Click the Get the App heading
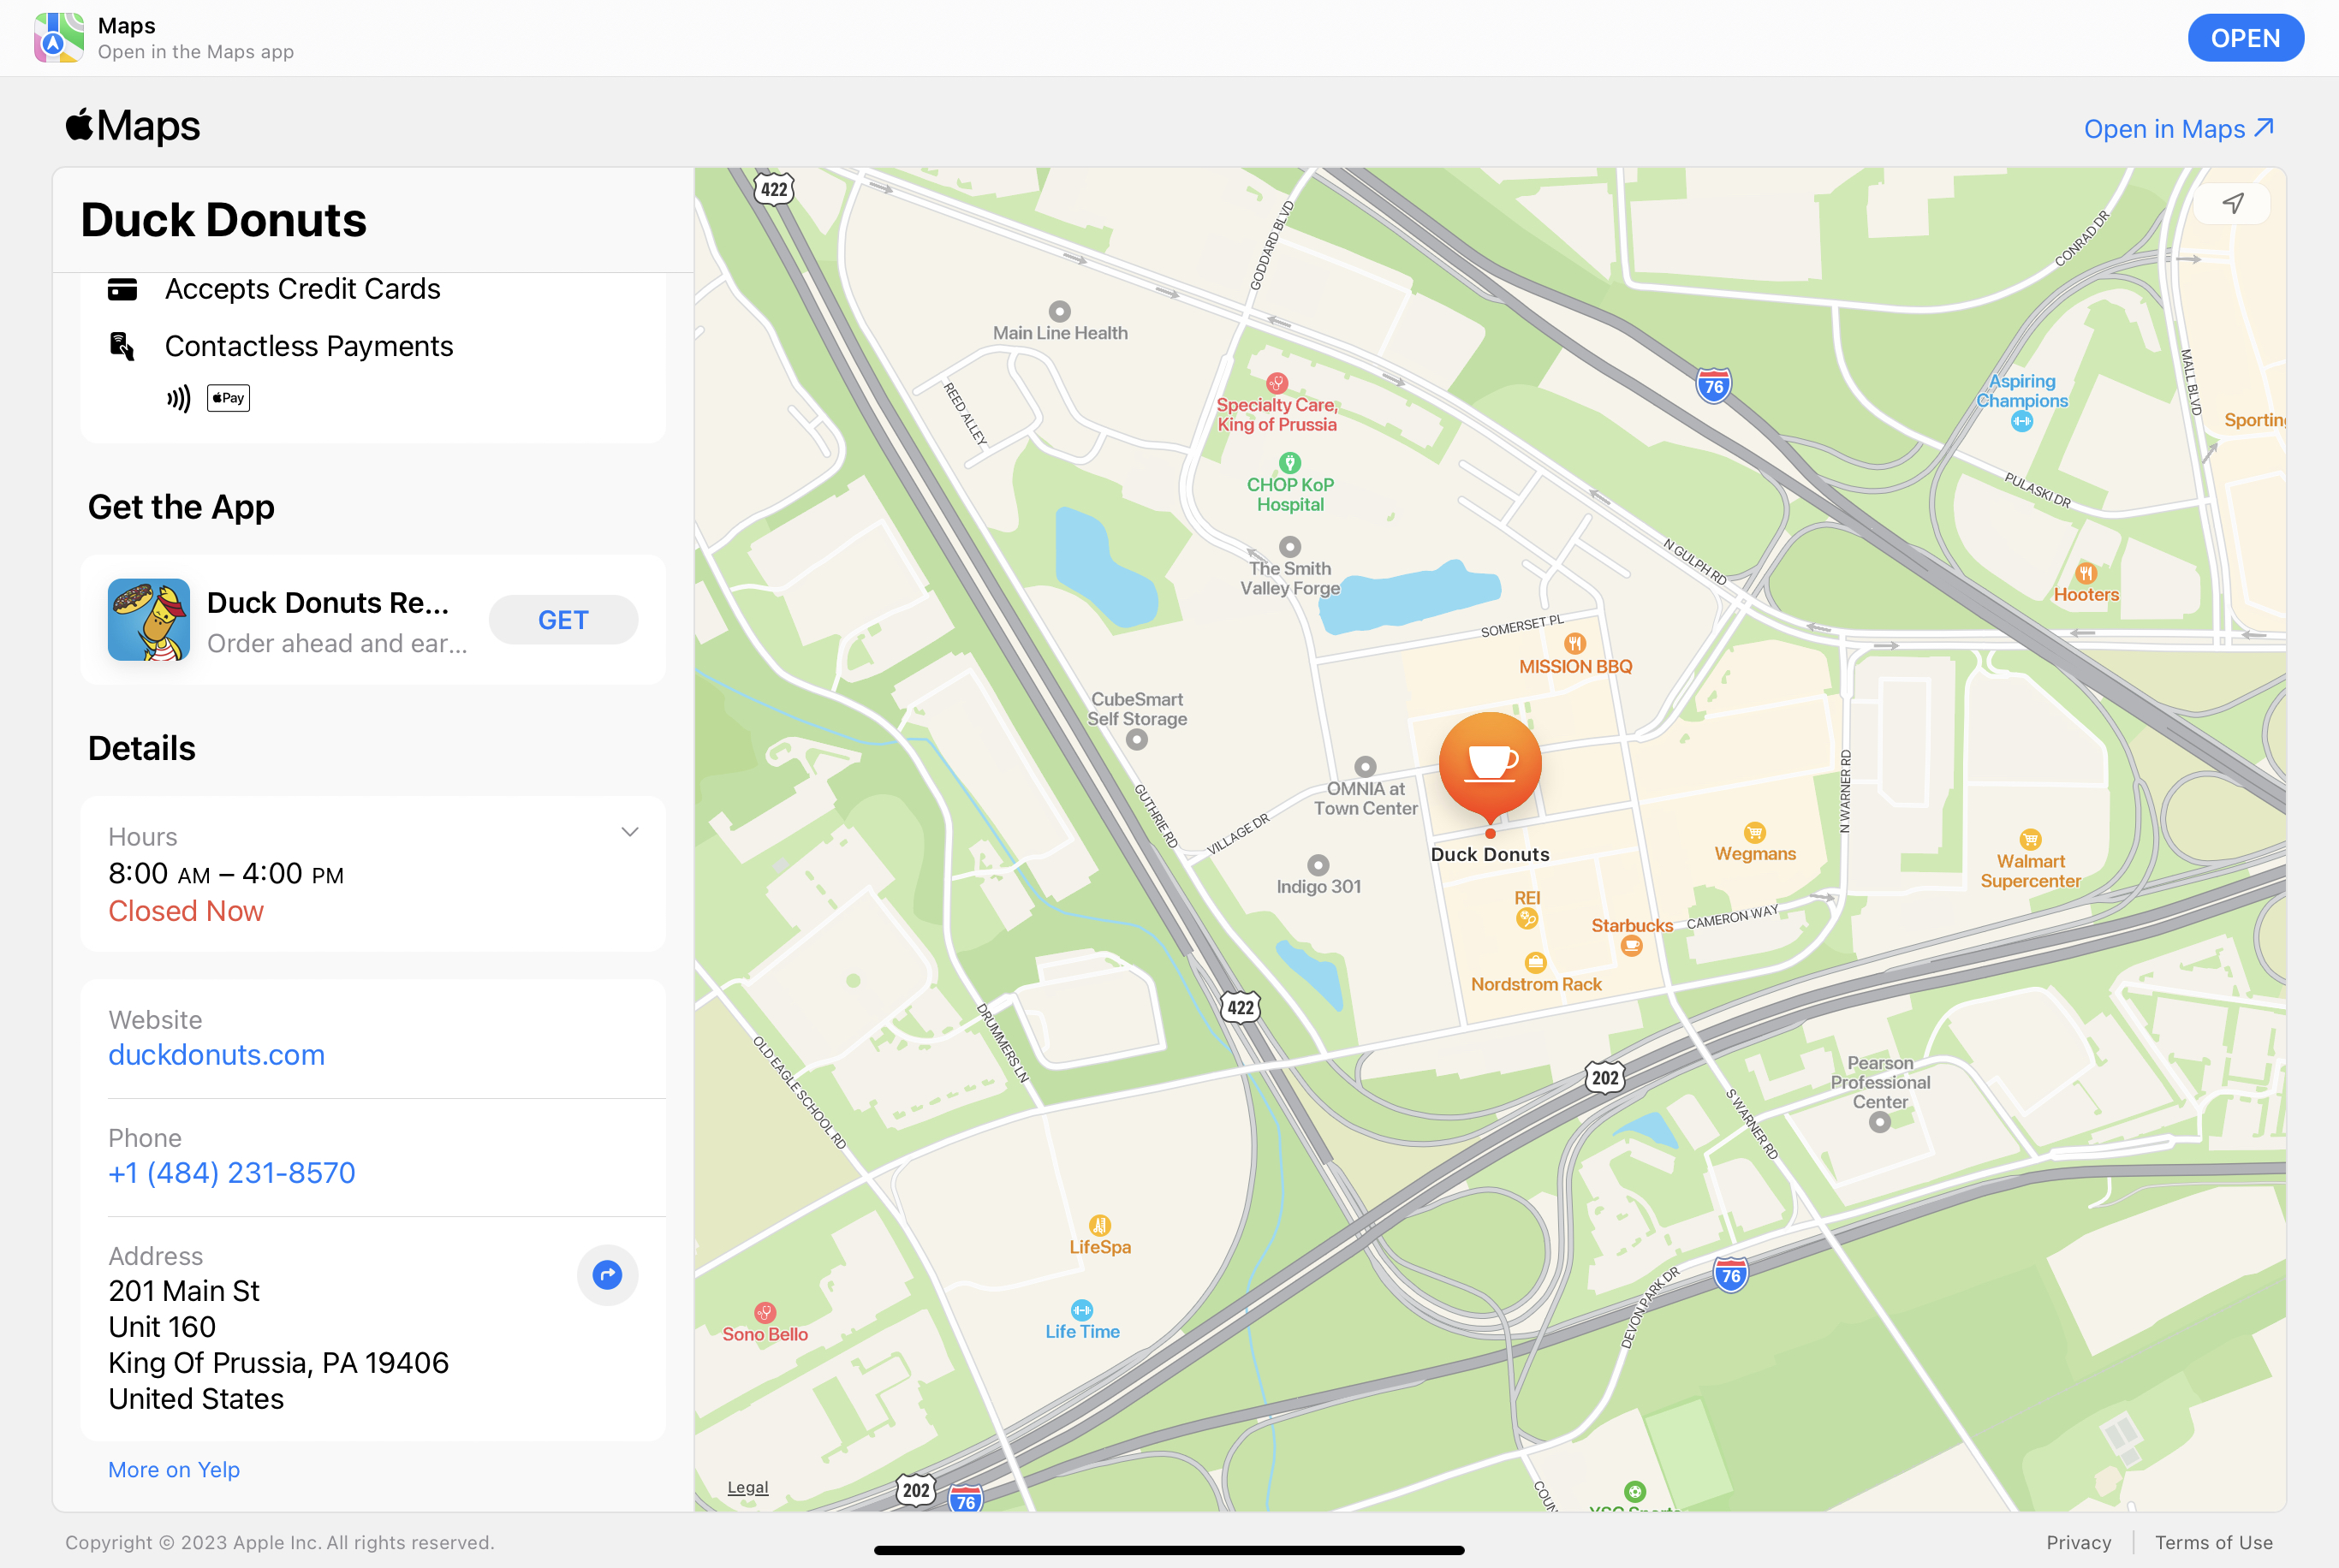The width and height of the screenshot is (2339, 1568). pos(181,508)
